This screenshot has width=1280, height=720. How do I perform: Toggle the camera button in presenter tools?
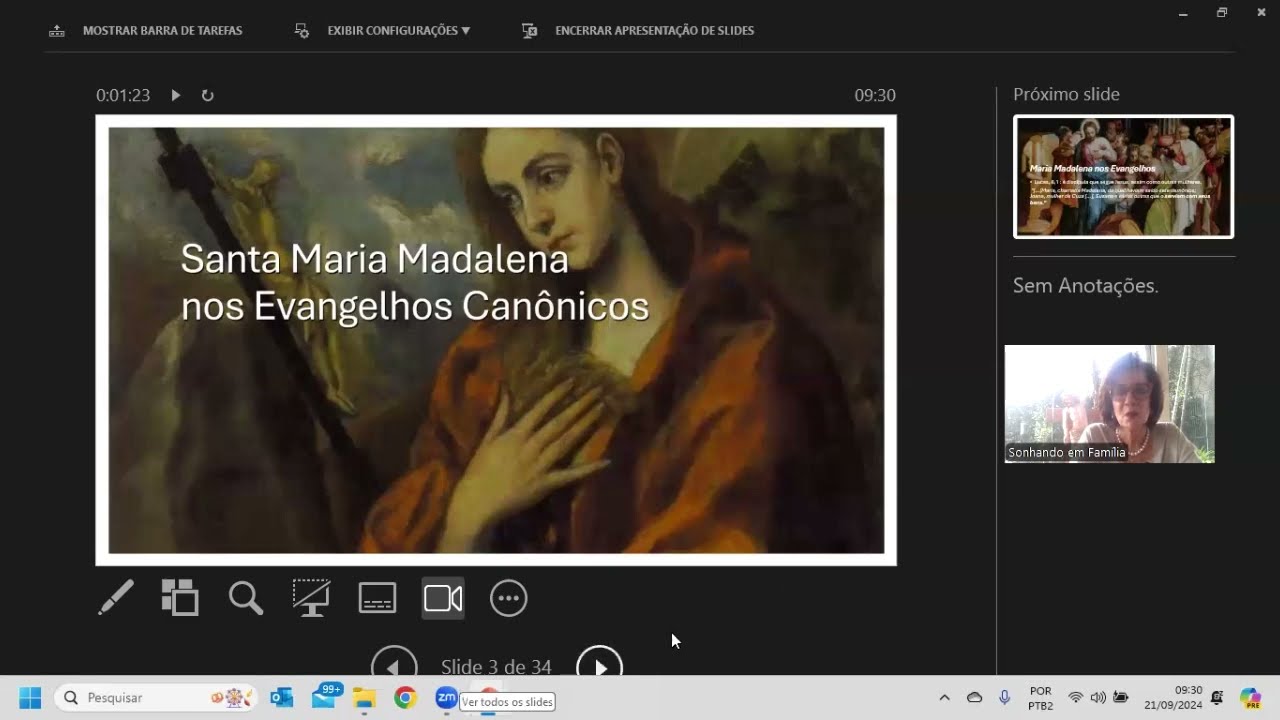click(443, 598)
